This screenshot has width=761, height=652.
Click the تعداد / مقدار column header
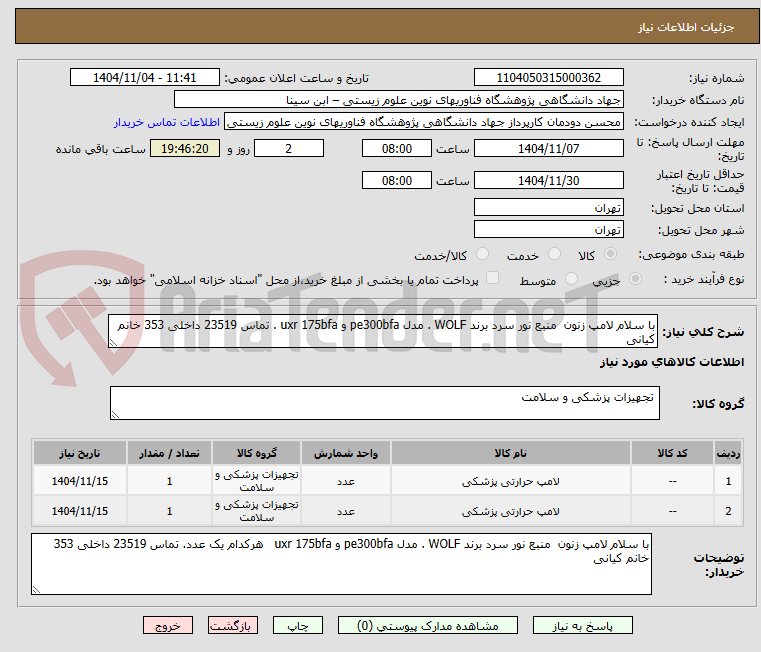tap(169, 453)
